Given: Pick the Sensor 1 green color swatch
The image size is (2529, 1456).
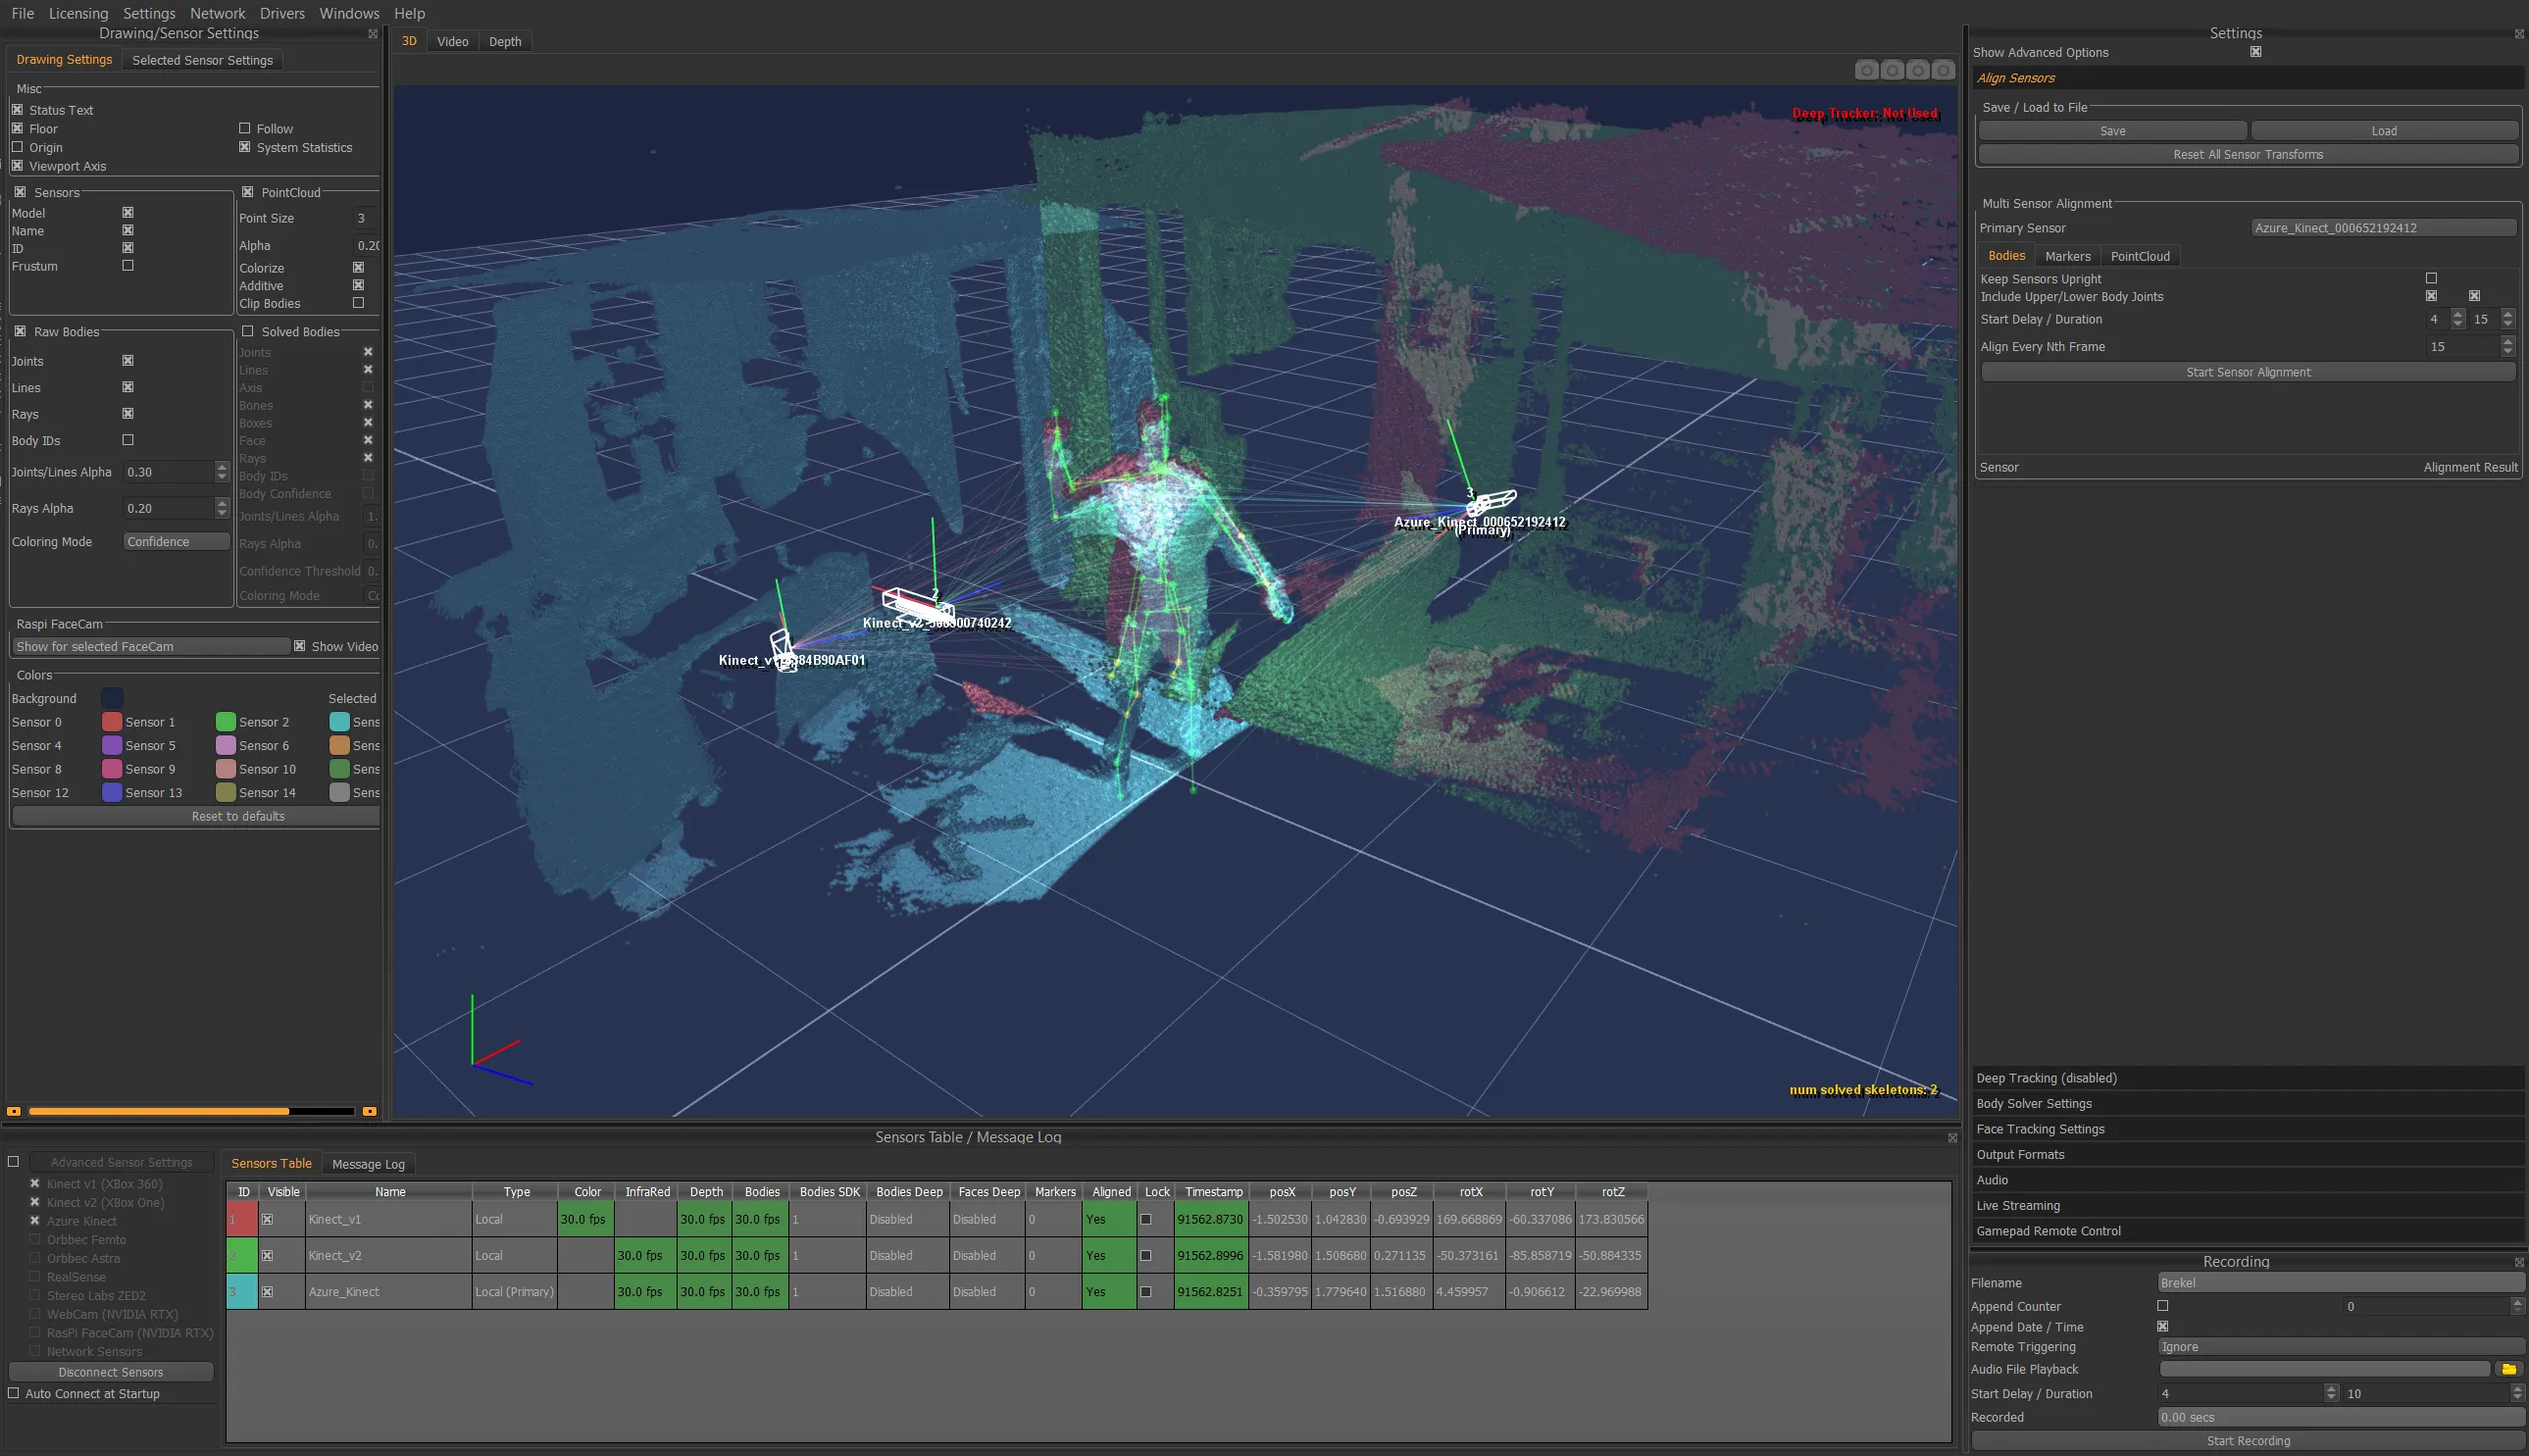Looking at the screenshot, I should pos(225,722).
